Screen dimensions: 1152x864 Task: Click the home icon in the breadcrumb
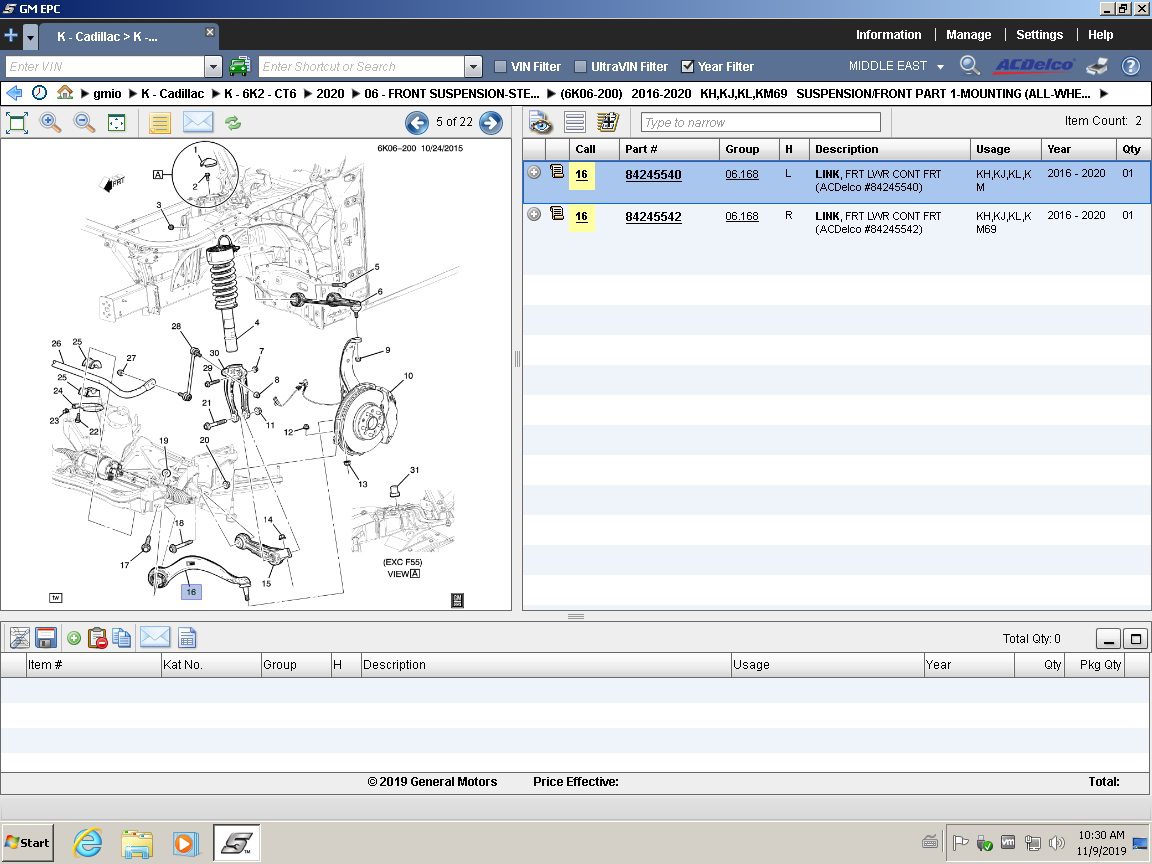click(x=65, y=93)
